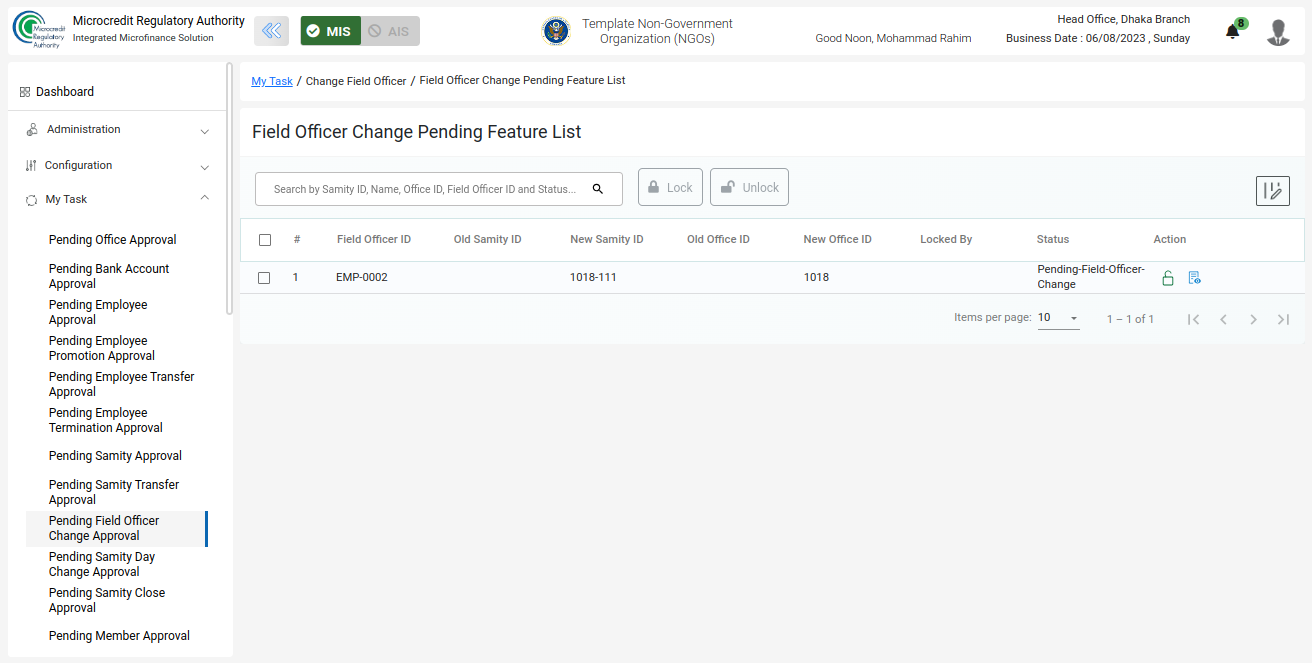The height and width of the screenshot is (663, 1312).
Task: Click the Status column header
Action: coord(1053,240)
